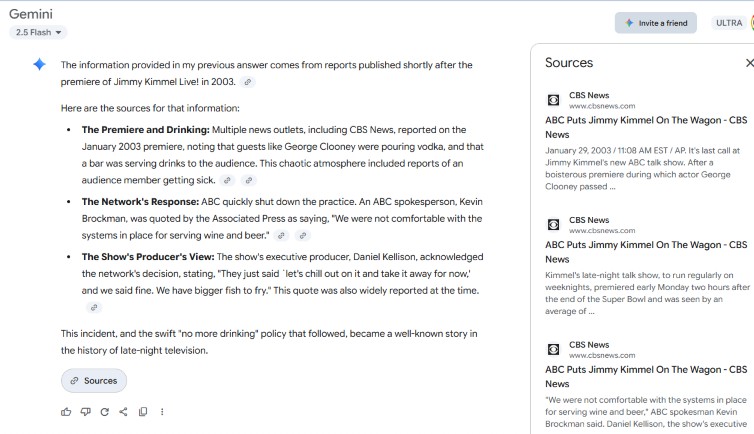Click citation link icon under Producer's View paragraph

(x=94, y=307)
